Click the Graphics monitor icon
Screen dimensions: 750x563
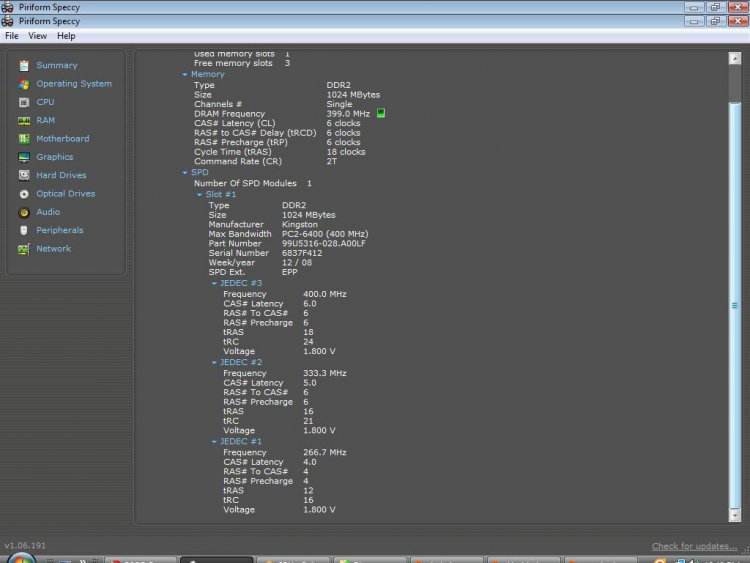[24, 157]
